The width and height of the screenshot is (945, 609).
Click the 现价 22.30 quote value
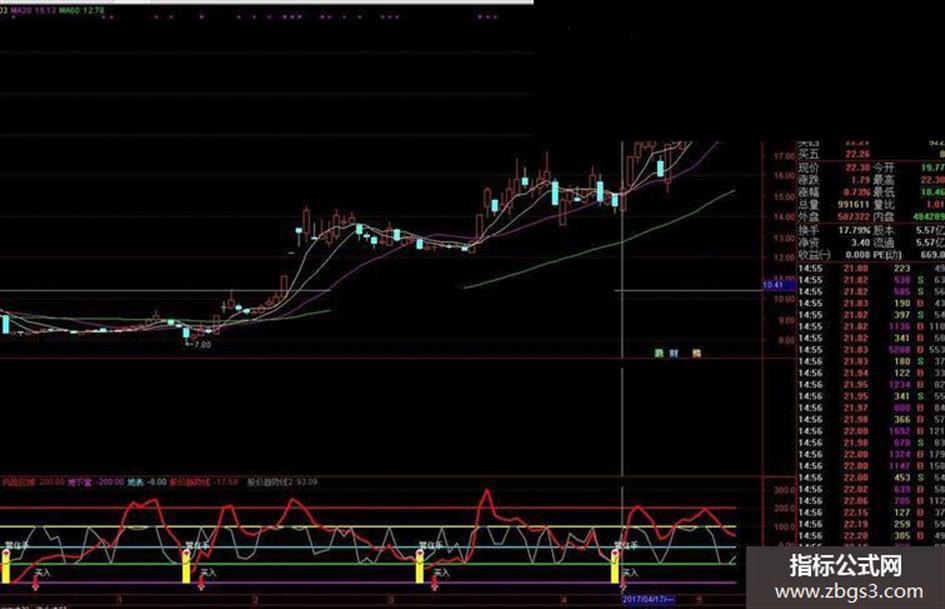[x=857, y=168]
